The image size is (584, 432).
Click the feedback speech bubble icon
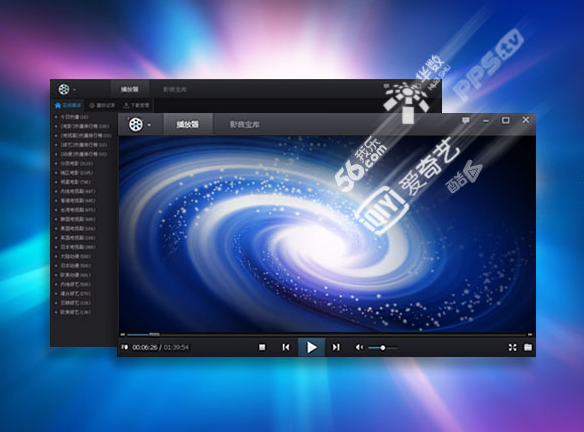coord(466,120)
